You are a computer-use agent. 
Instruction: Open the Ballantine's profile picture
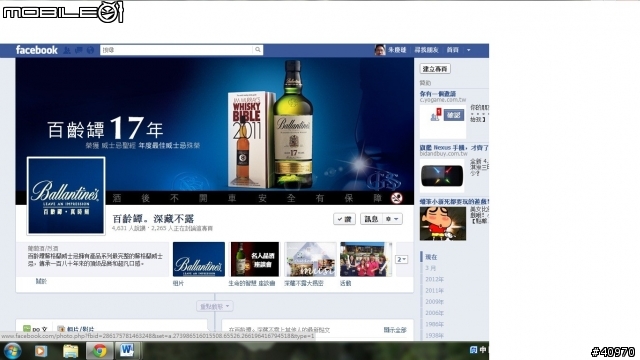pos(66,196)
